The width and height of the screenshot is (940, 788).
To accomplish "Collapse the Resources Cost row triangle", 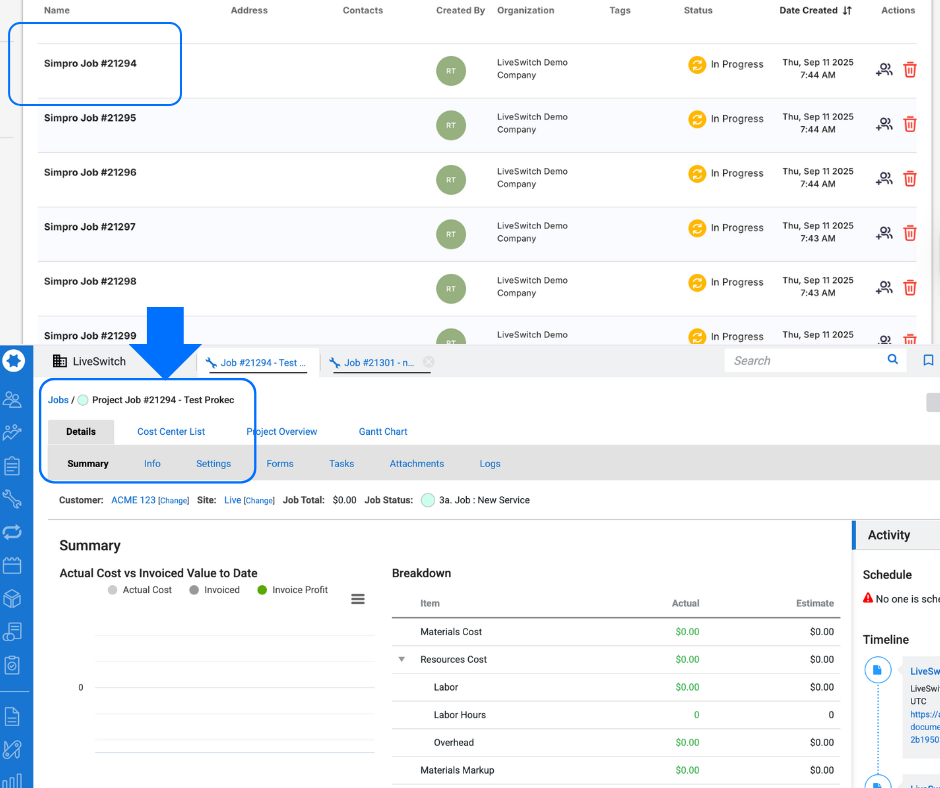I will pyautogui.click(x=402, y=659).
